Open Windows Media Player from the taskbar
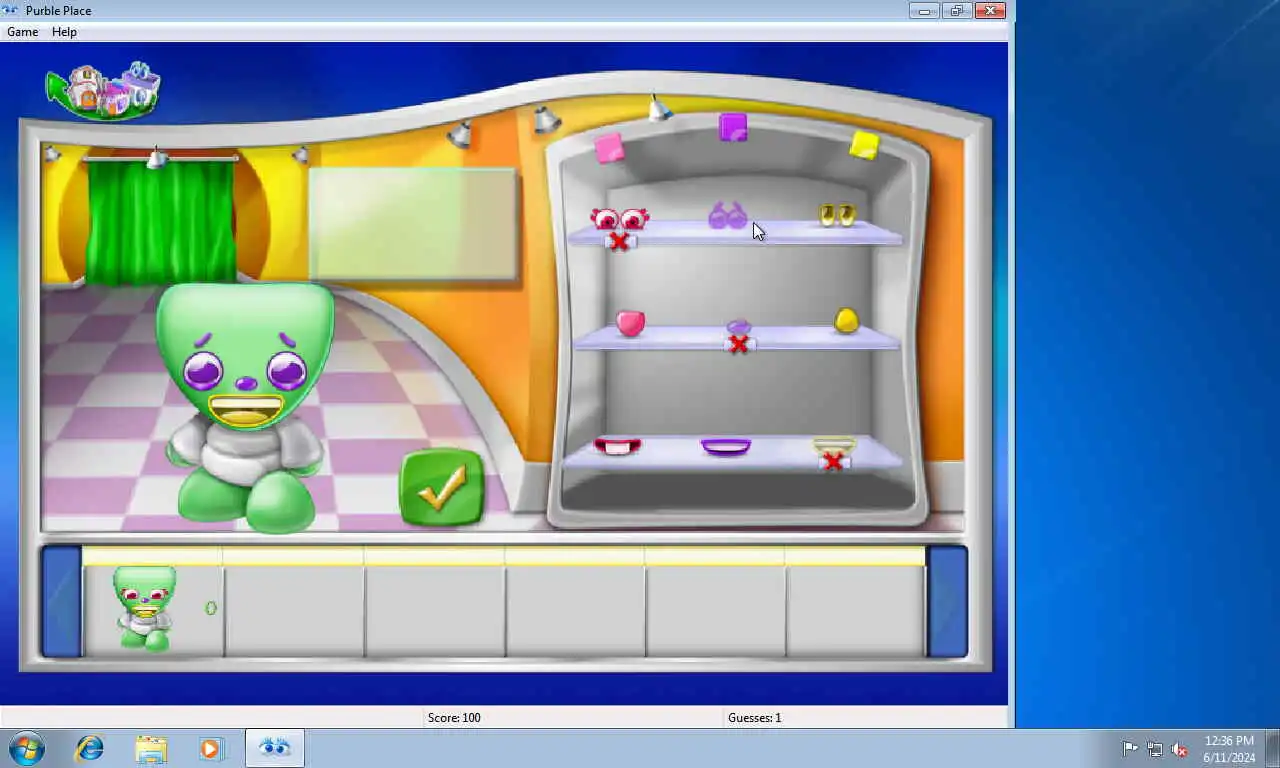This screenshot has height=768, width=1280. tap(211, 748)
